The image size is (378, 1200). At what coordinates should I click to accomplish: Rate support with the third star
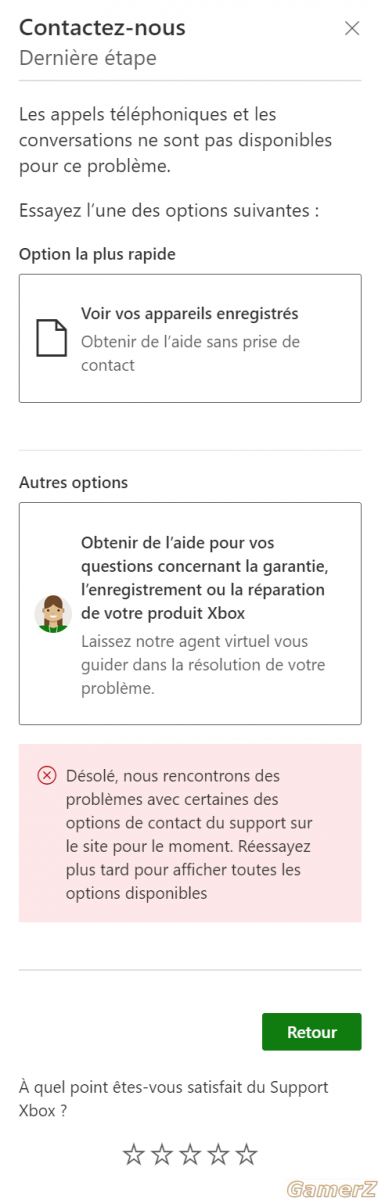click(x=190, y=1155)
